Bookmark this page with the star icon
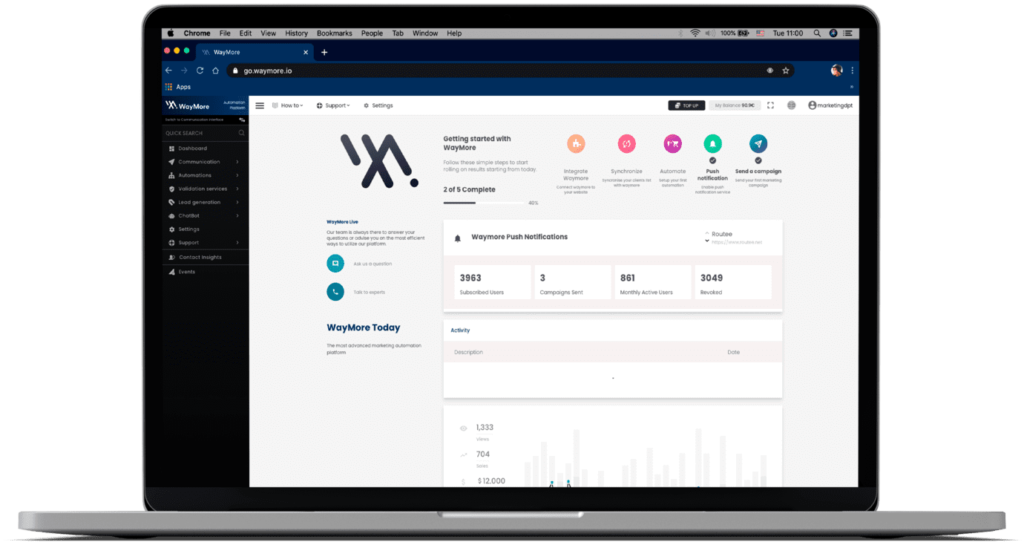The width and height of the screenshot is (1024, 548). [786, 71]
